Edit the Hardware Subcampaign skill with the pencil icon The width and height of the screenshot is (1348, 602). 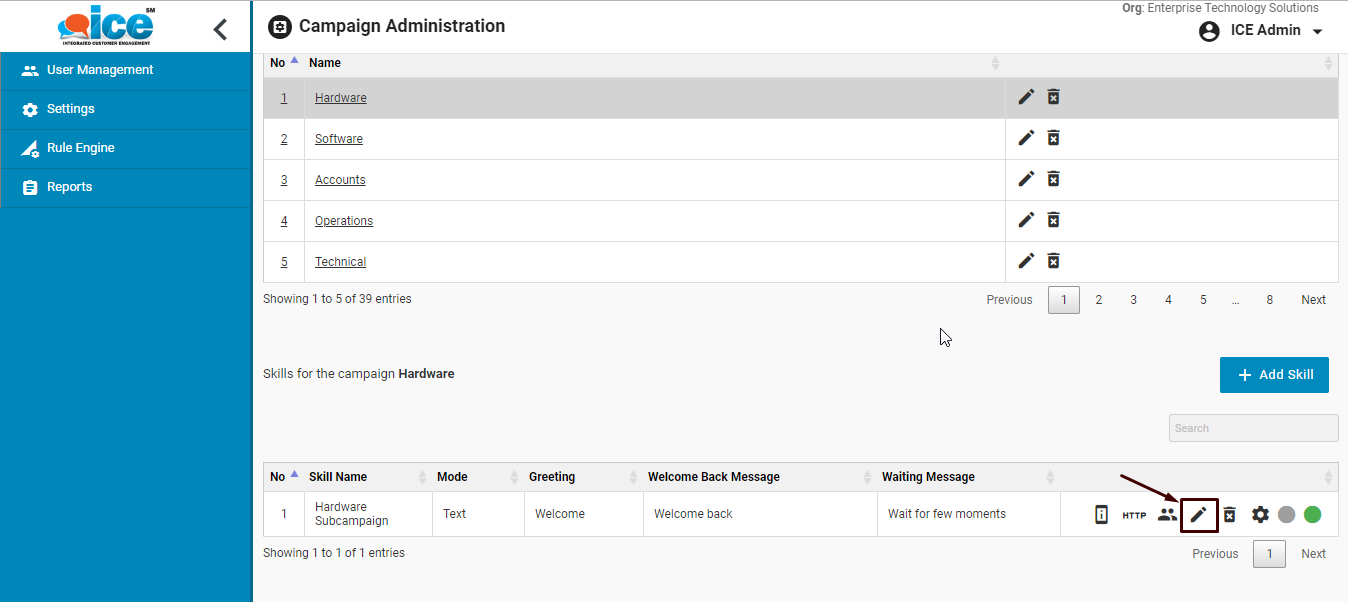pos(1198,515)
